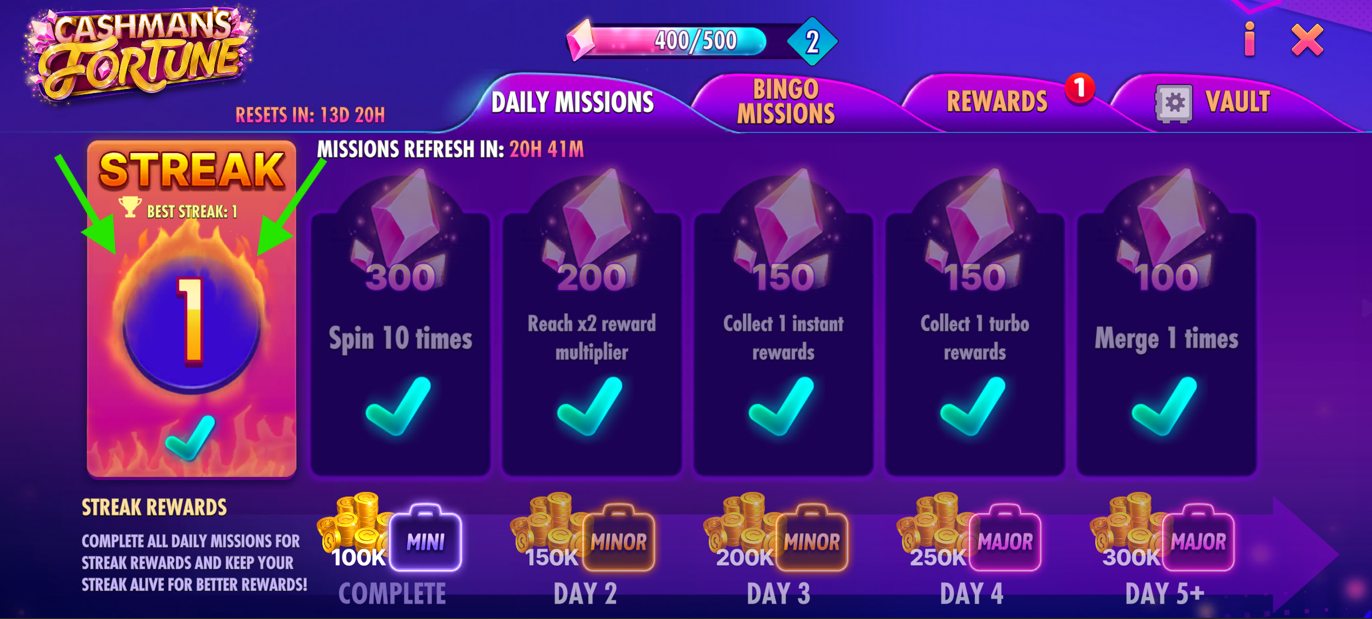1372x619 pixels.
Task: Click the vault safe icon
Action: pos(1174,102)
